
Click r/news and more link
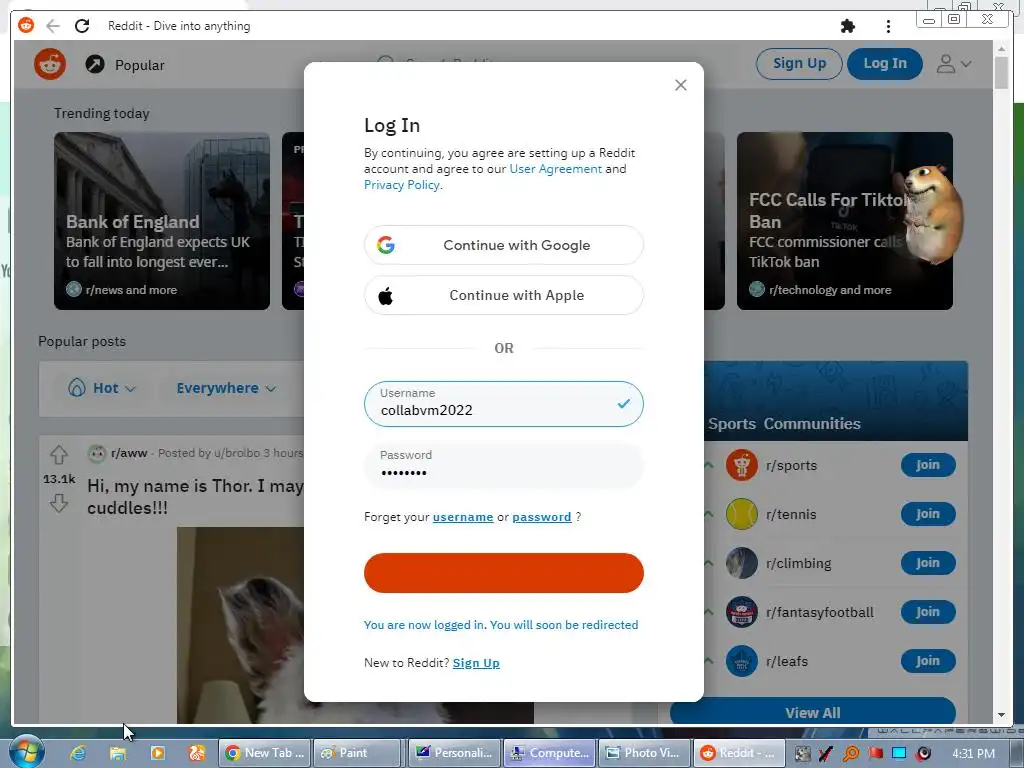pos(131,289)
